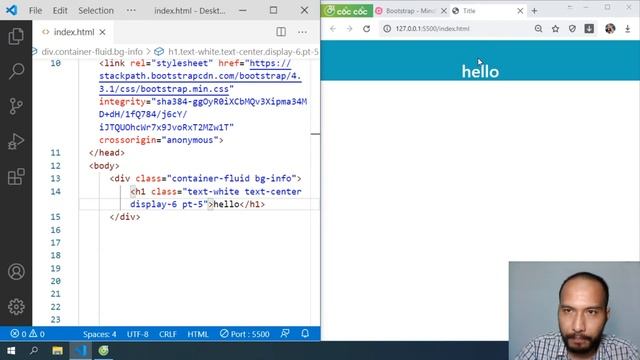Open errors and warnings status item
Viewport: 640px width, 360px height.
[x=27, y=334]
